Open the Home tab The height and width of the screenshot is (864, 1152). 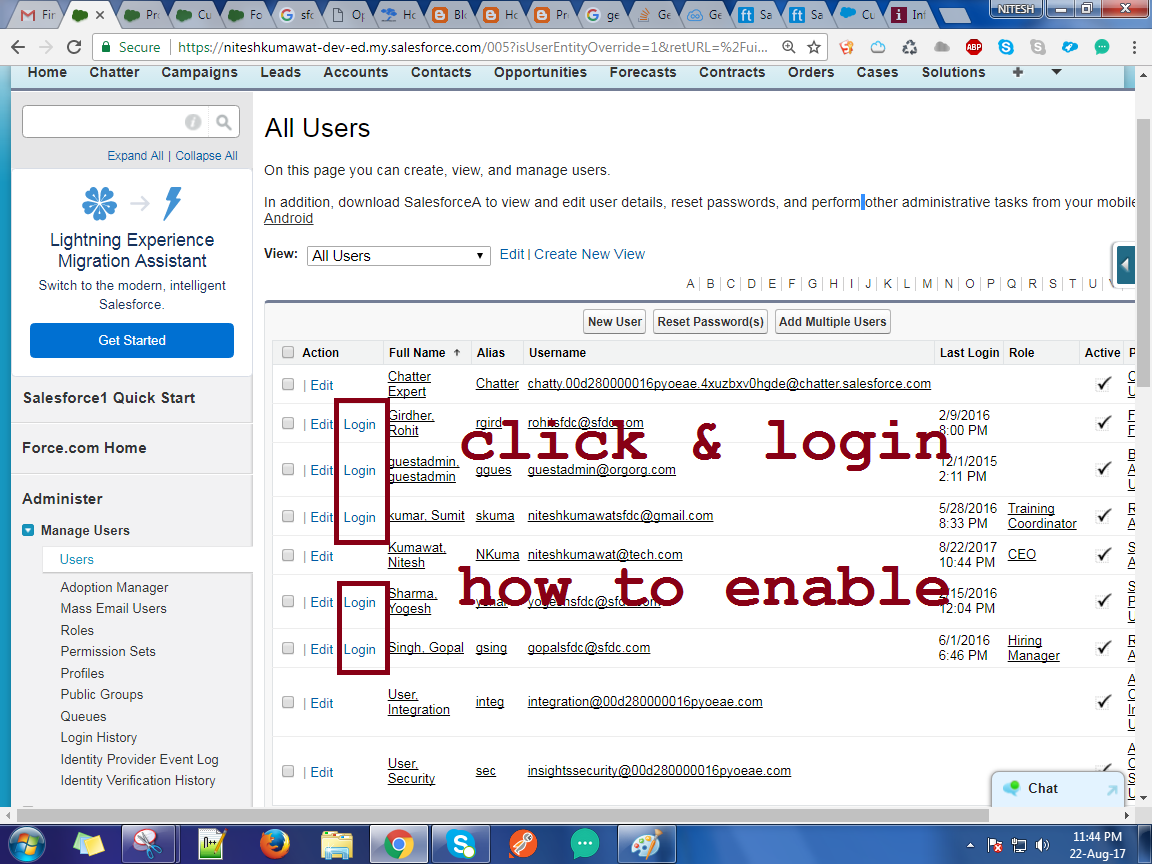47,72
